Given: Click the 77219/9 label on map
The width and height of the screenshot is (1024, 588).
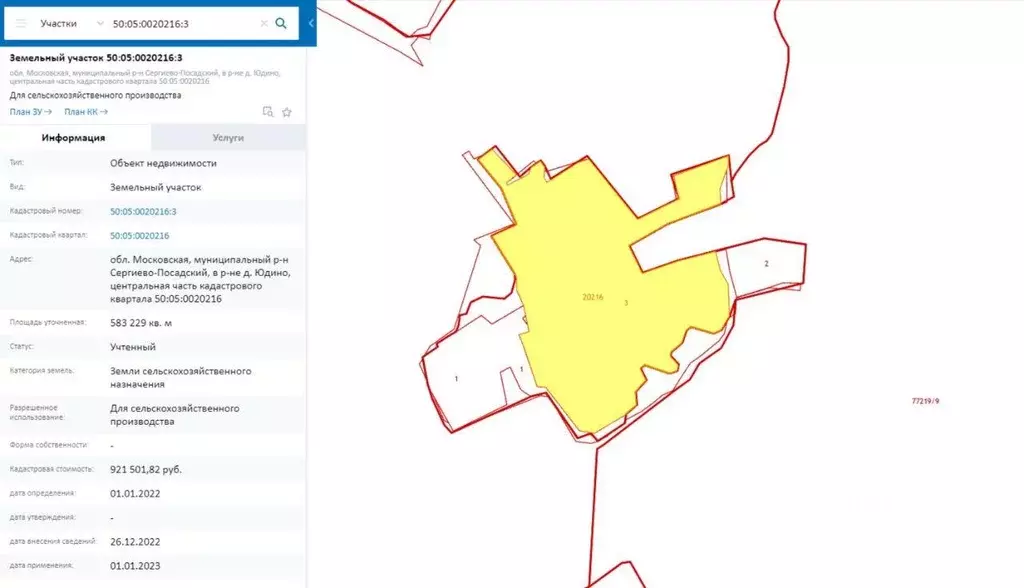Looking at the screenshot, I should 926,401.
